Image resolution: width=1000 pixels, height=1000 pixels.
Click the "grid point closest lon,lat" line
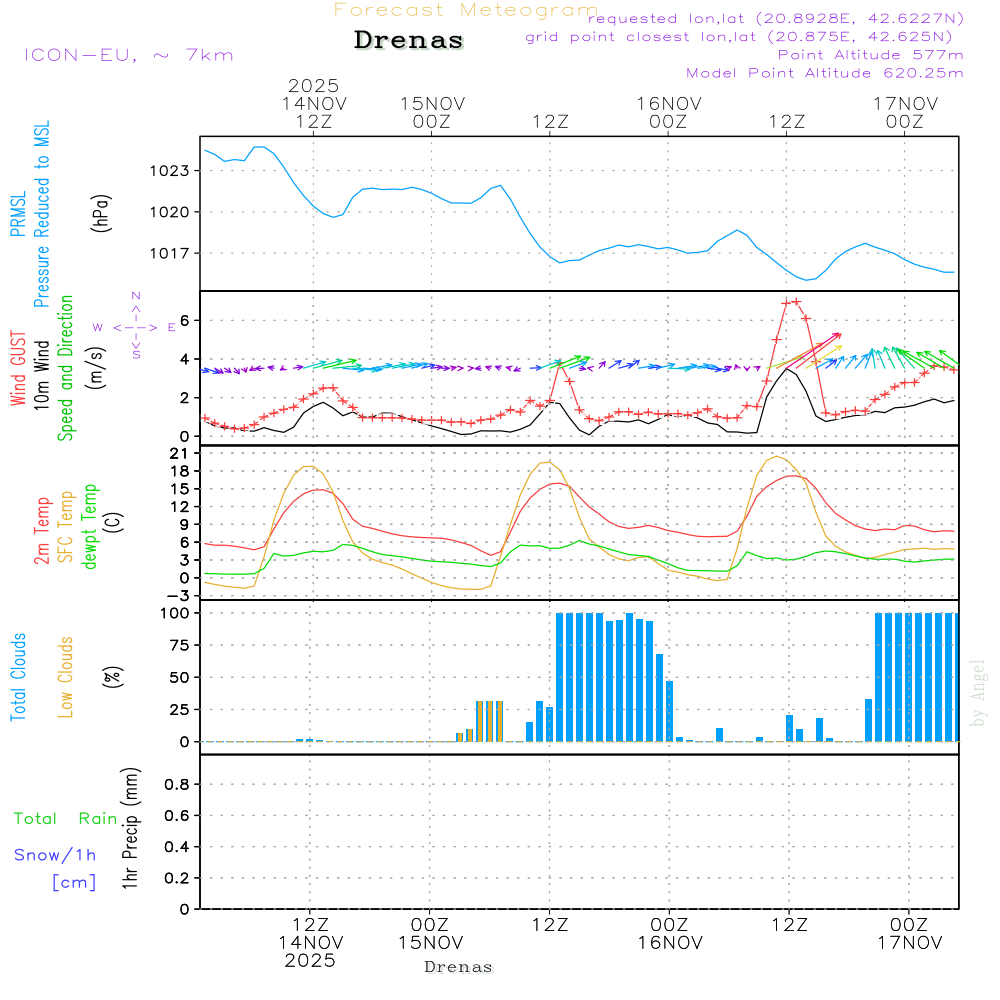pos(745,37)
